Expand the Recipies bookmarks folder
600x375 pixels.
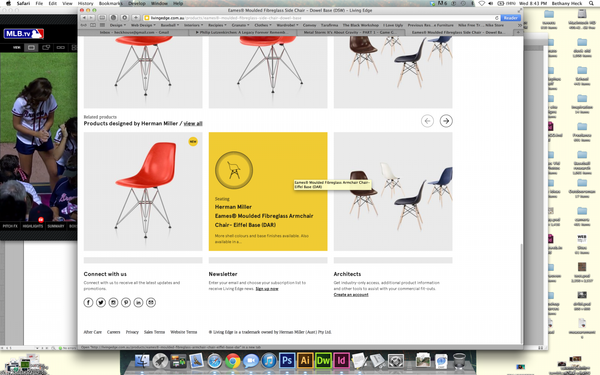point(217,25)
